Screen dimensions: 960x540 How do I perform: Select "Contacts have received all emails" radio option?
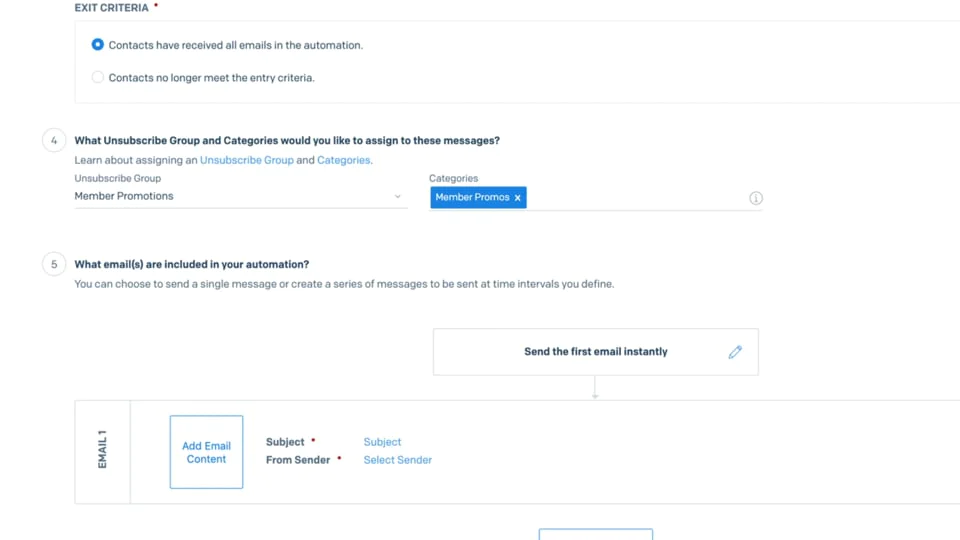[98, 45]
